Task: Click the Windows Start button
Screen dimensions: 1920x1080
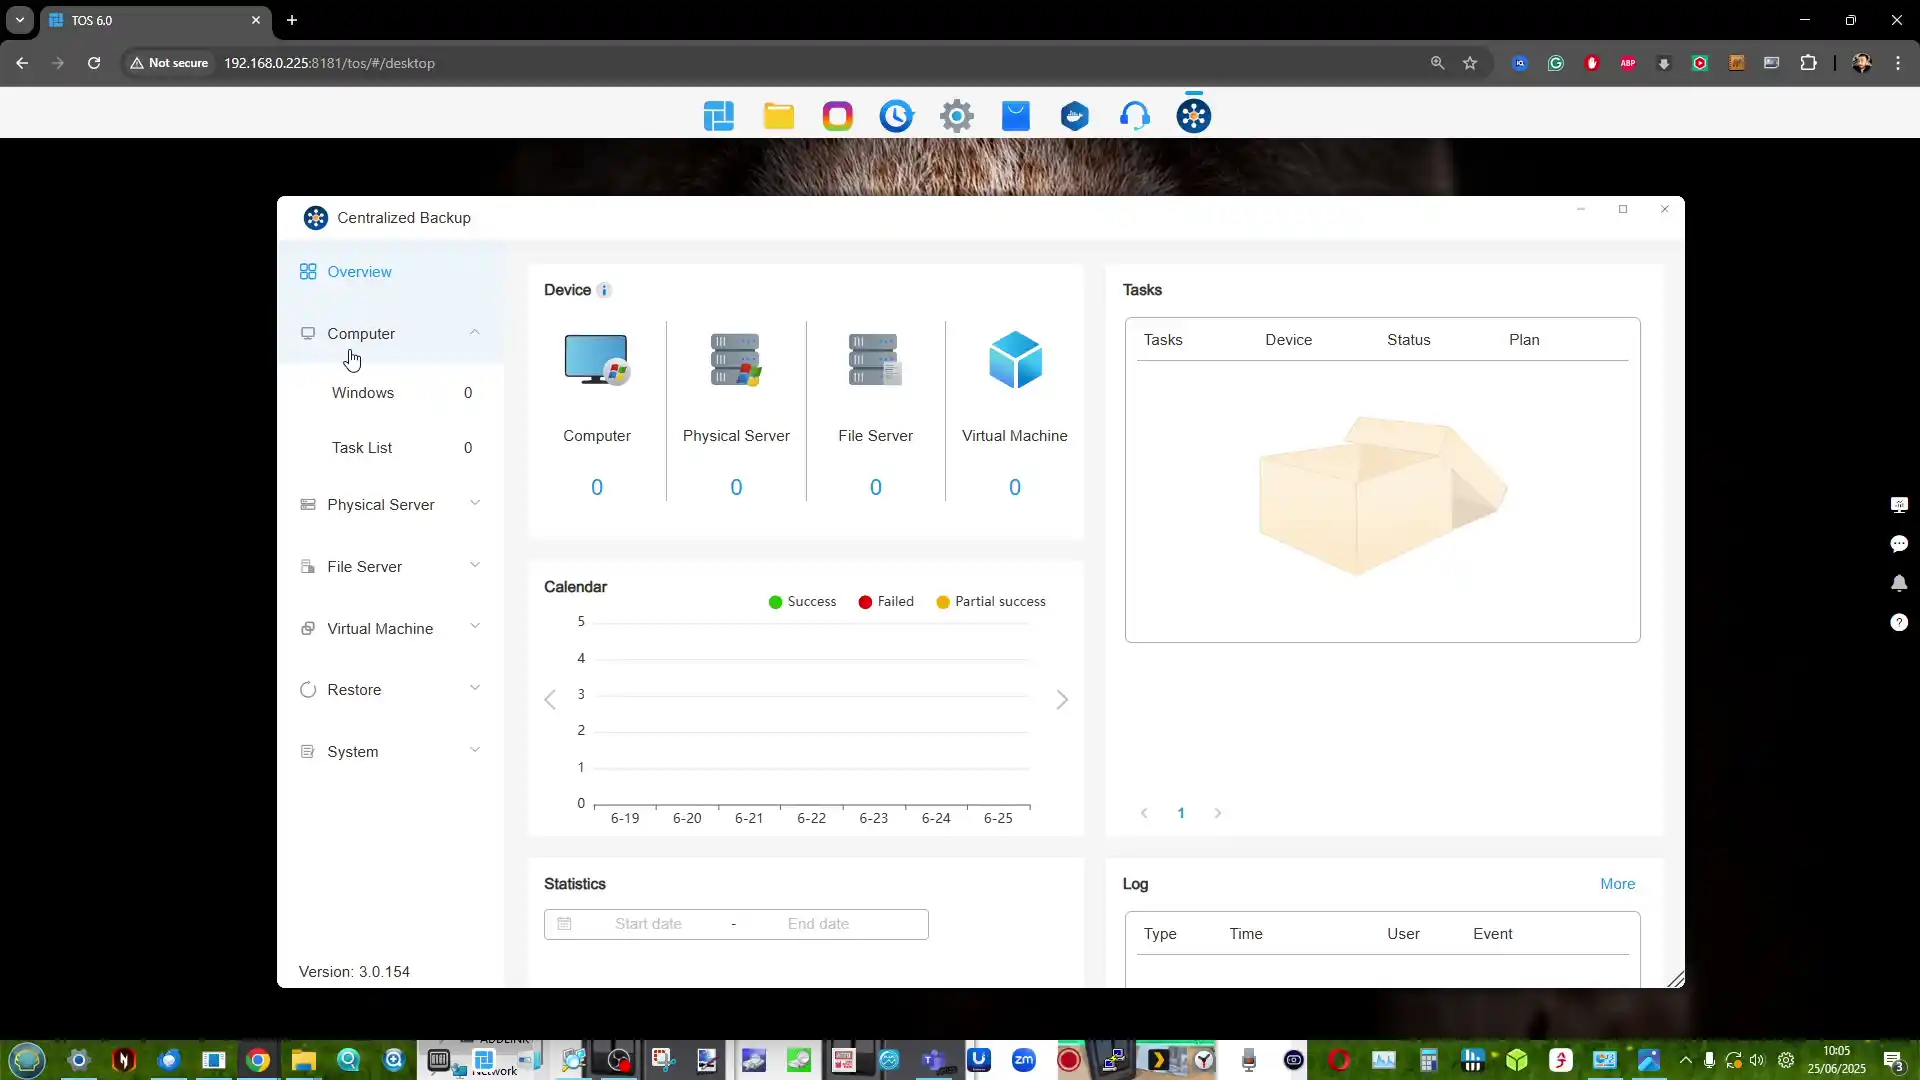Action: 27,1060
